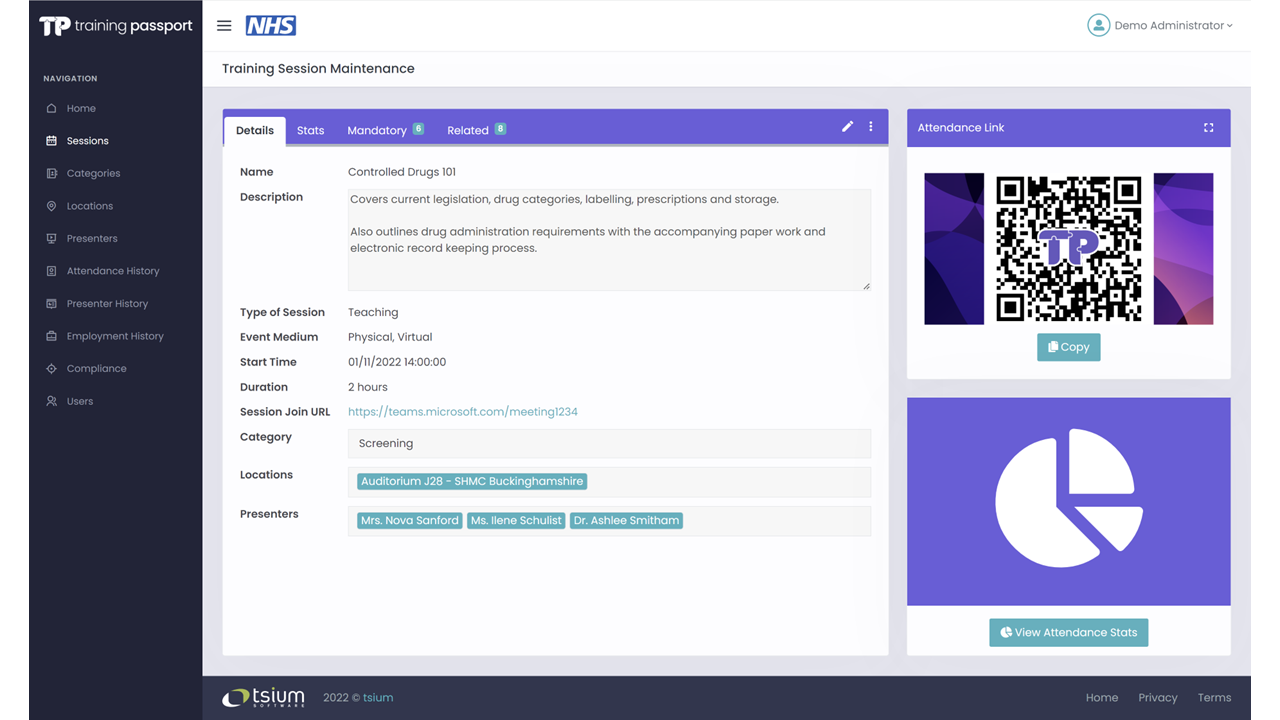Open Home link in footer
The height and width of the screenshot is (720, 1280).
coord(1102,698)
